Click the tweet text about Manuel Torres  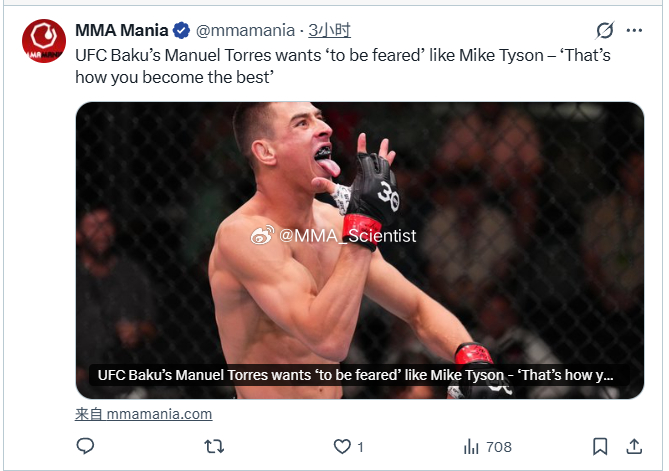pyautogui.click(x=343, y=66)
